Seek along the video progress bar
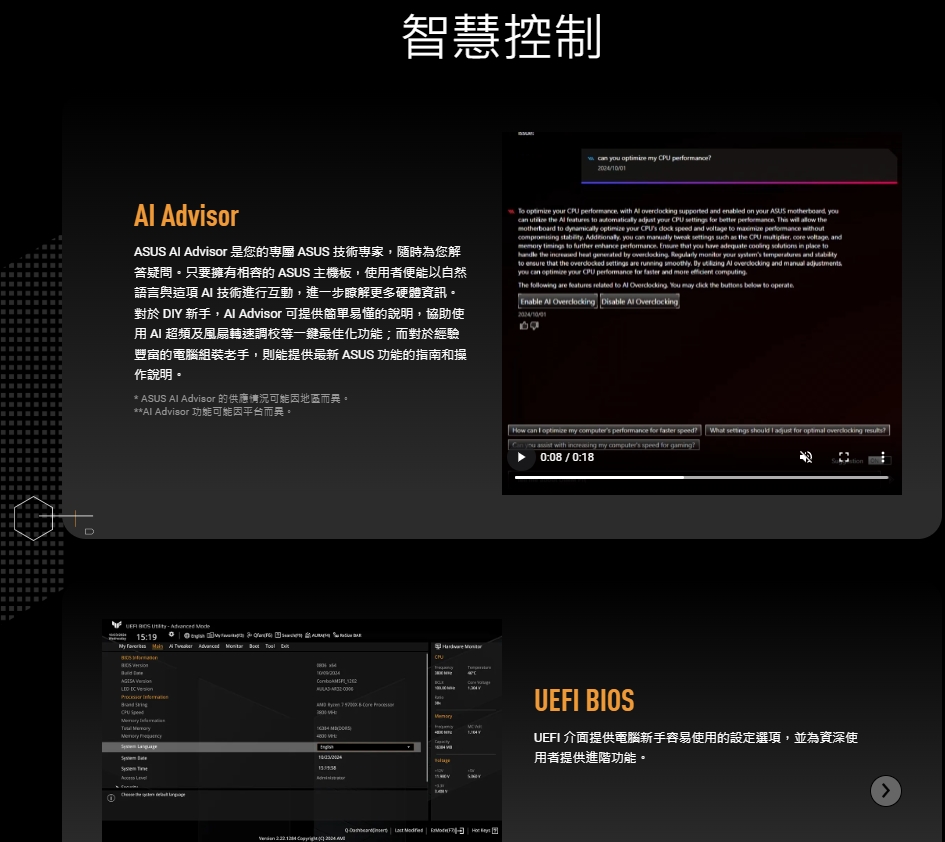 702,477
